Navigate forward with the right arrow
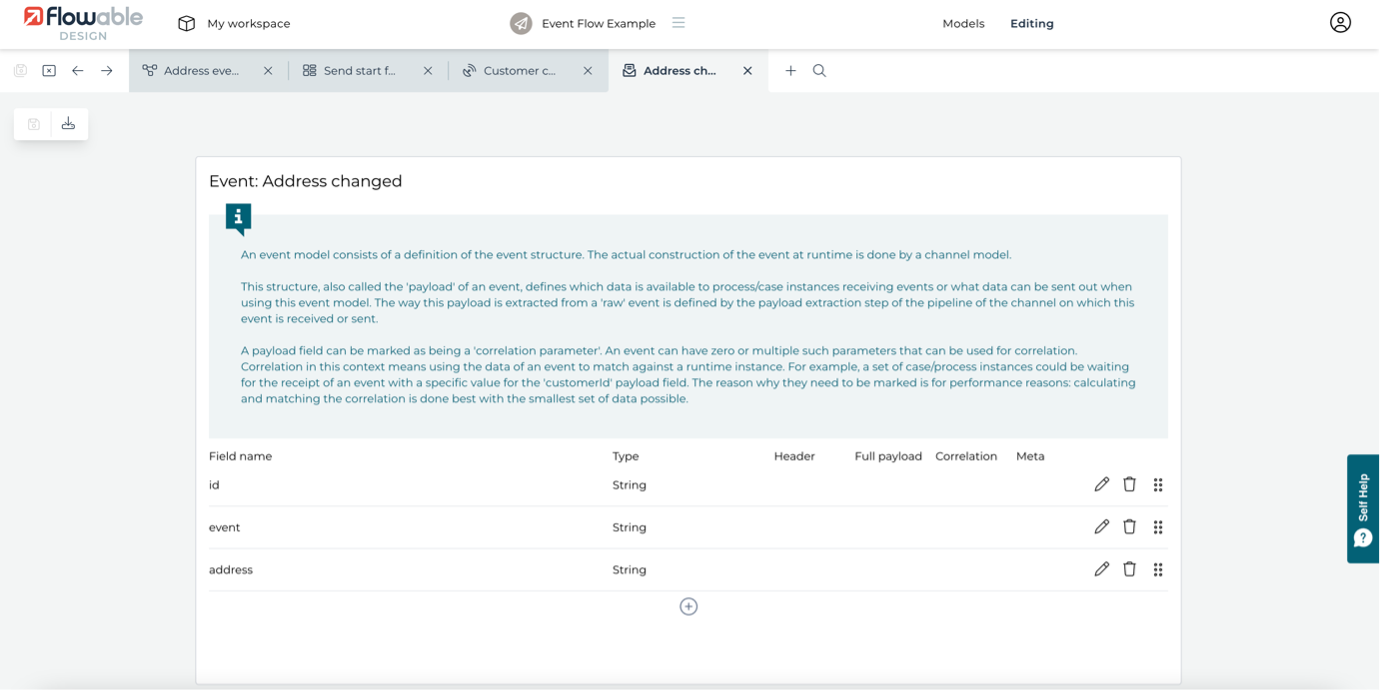Viewport: 1384px width, 693px height. pos(106,71)
